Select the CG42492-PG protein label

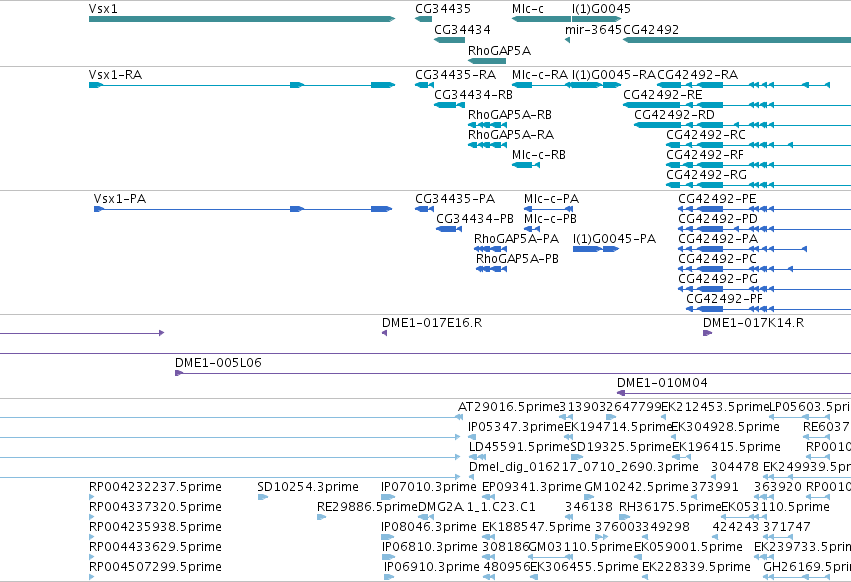(x=718, y=279)
